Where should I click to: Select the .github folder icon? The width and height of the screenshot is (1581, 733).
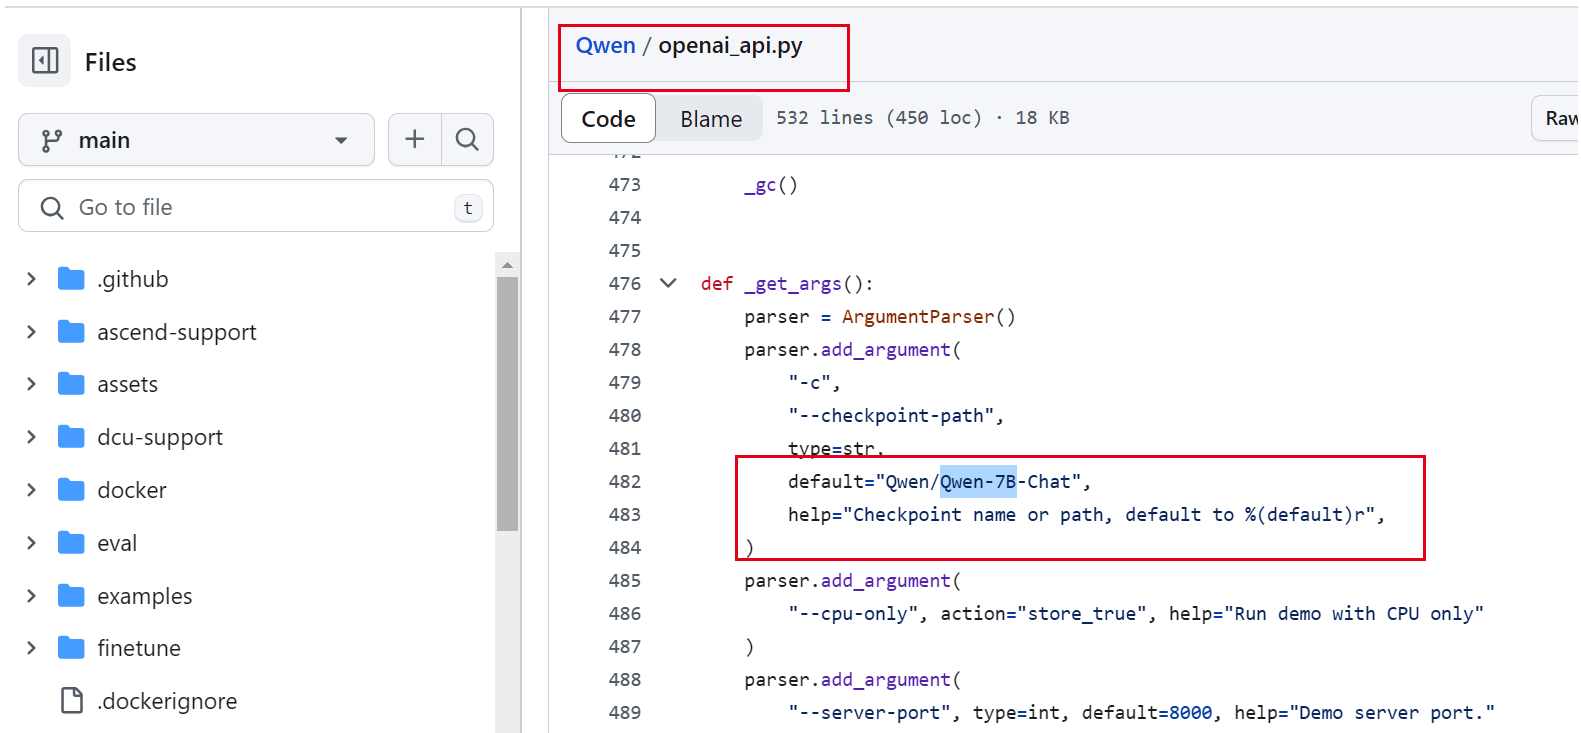(71, 279)
